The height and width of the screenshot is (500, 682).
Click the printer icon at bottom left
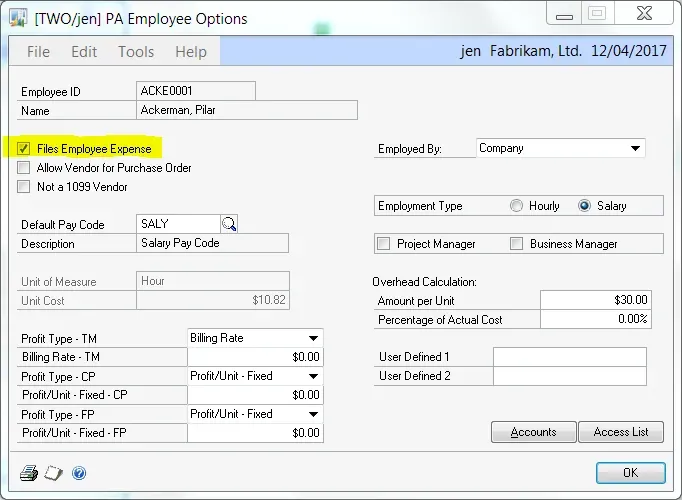point(29,473)
